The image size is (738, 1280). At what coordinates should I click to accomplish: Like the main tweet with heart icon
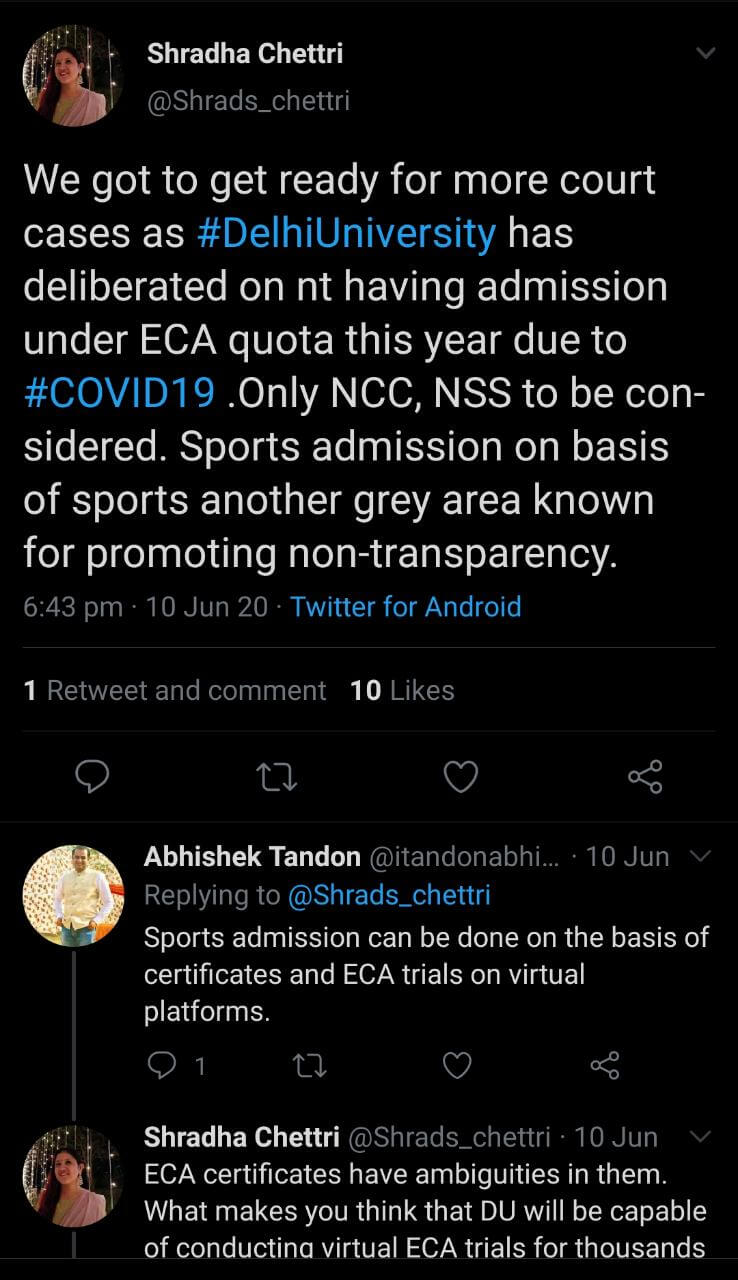tap(460, 776)
